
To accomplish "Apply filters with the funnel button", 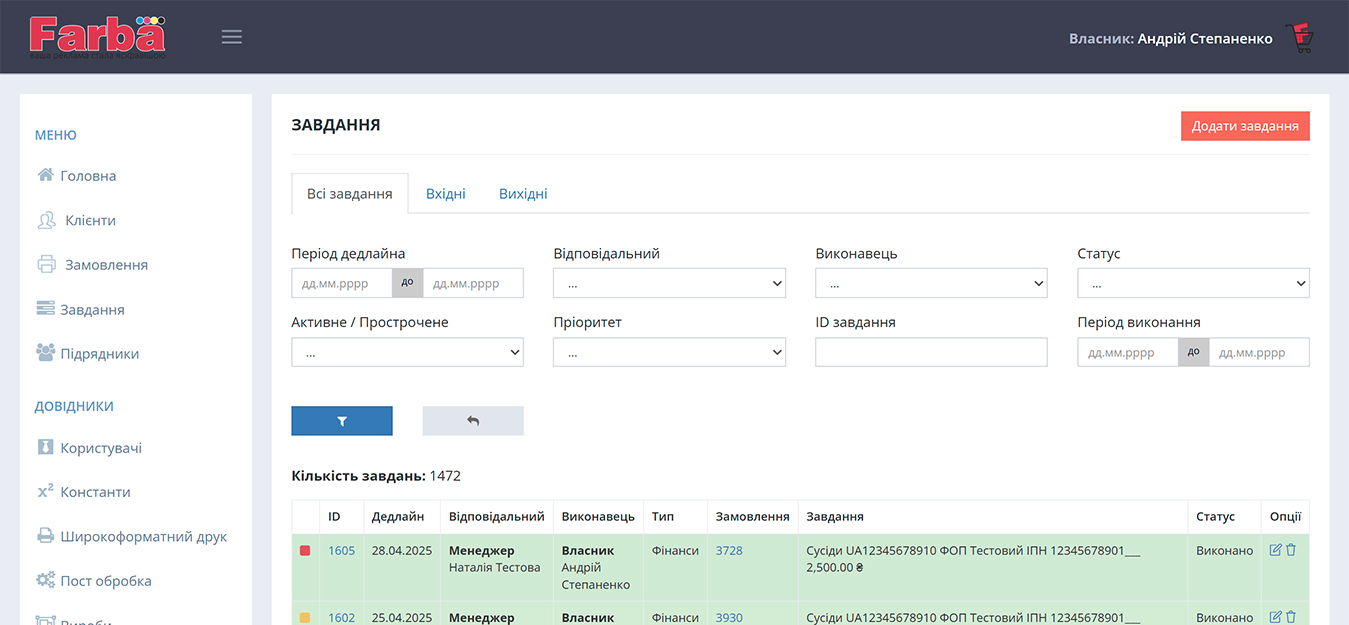I will click(341, 421).
